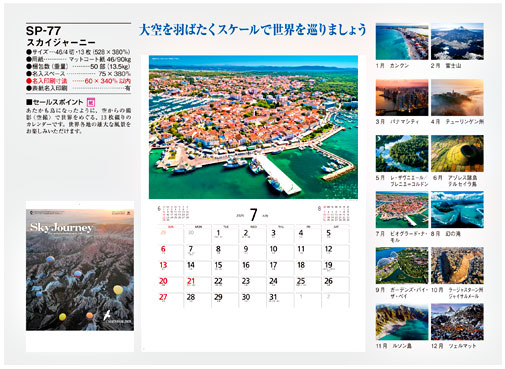Select the March パナマシティ thumbnail
The width and height of the screenshot is (505, 369).
pyautogui.click(x=402, y=98)
